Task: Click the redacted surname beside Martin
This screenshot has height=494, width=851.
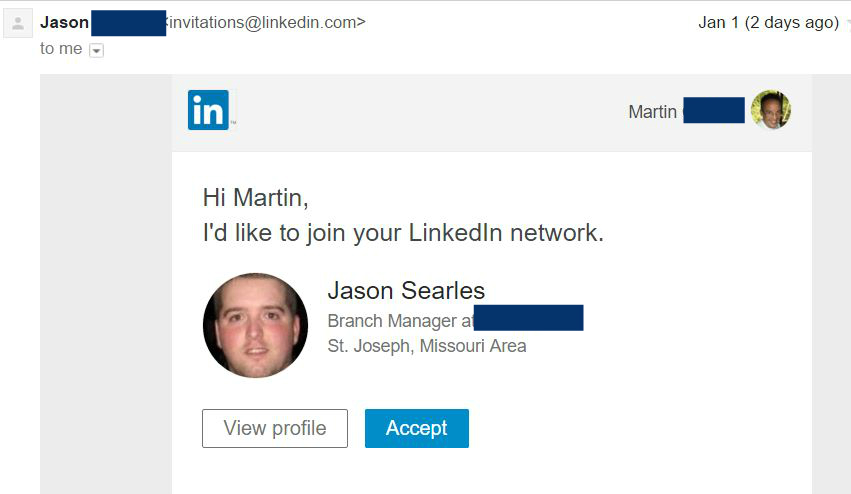Action: (713, 110)
